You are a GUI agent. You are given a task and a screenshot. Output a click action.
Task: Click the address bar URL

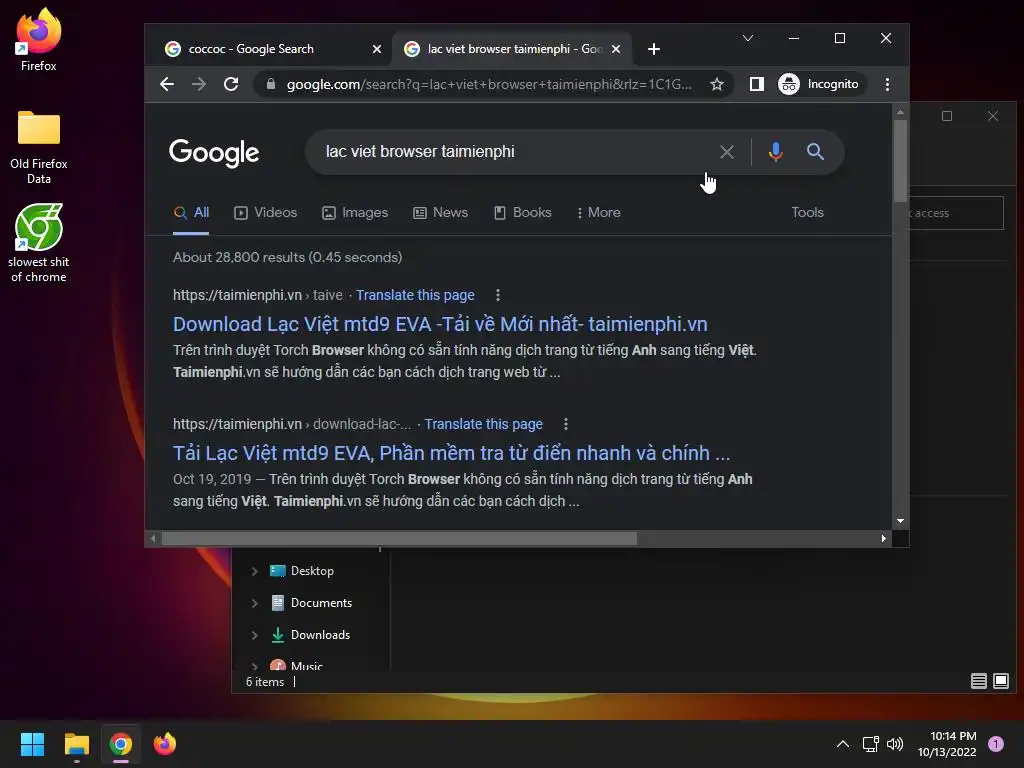[488, 84]
